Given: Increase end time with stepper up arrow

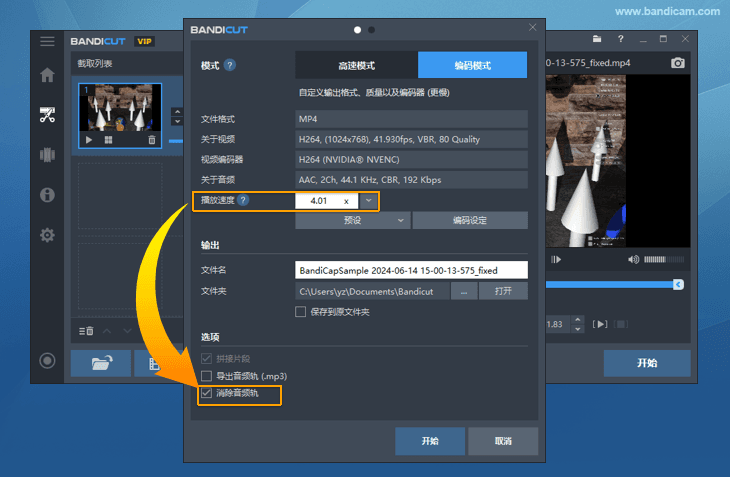Looking at the screenshot, I should (x=578, y=320).
